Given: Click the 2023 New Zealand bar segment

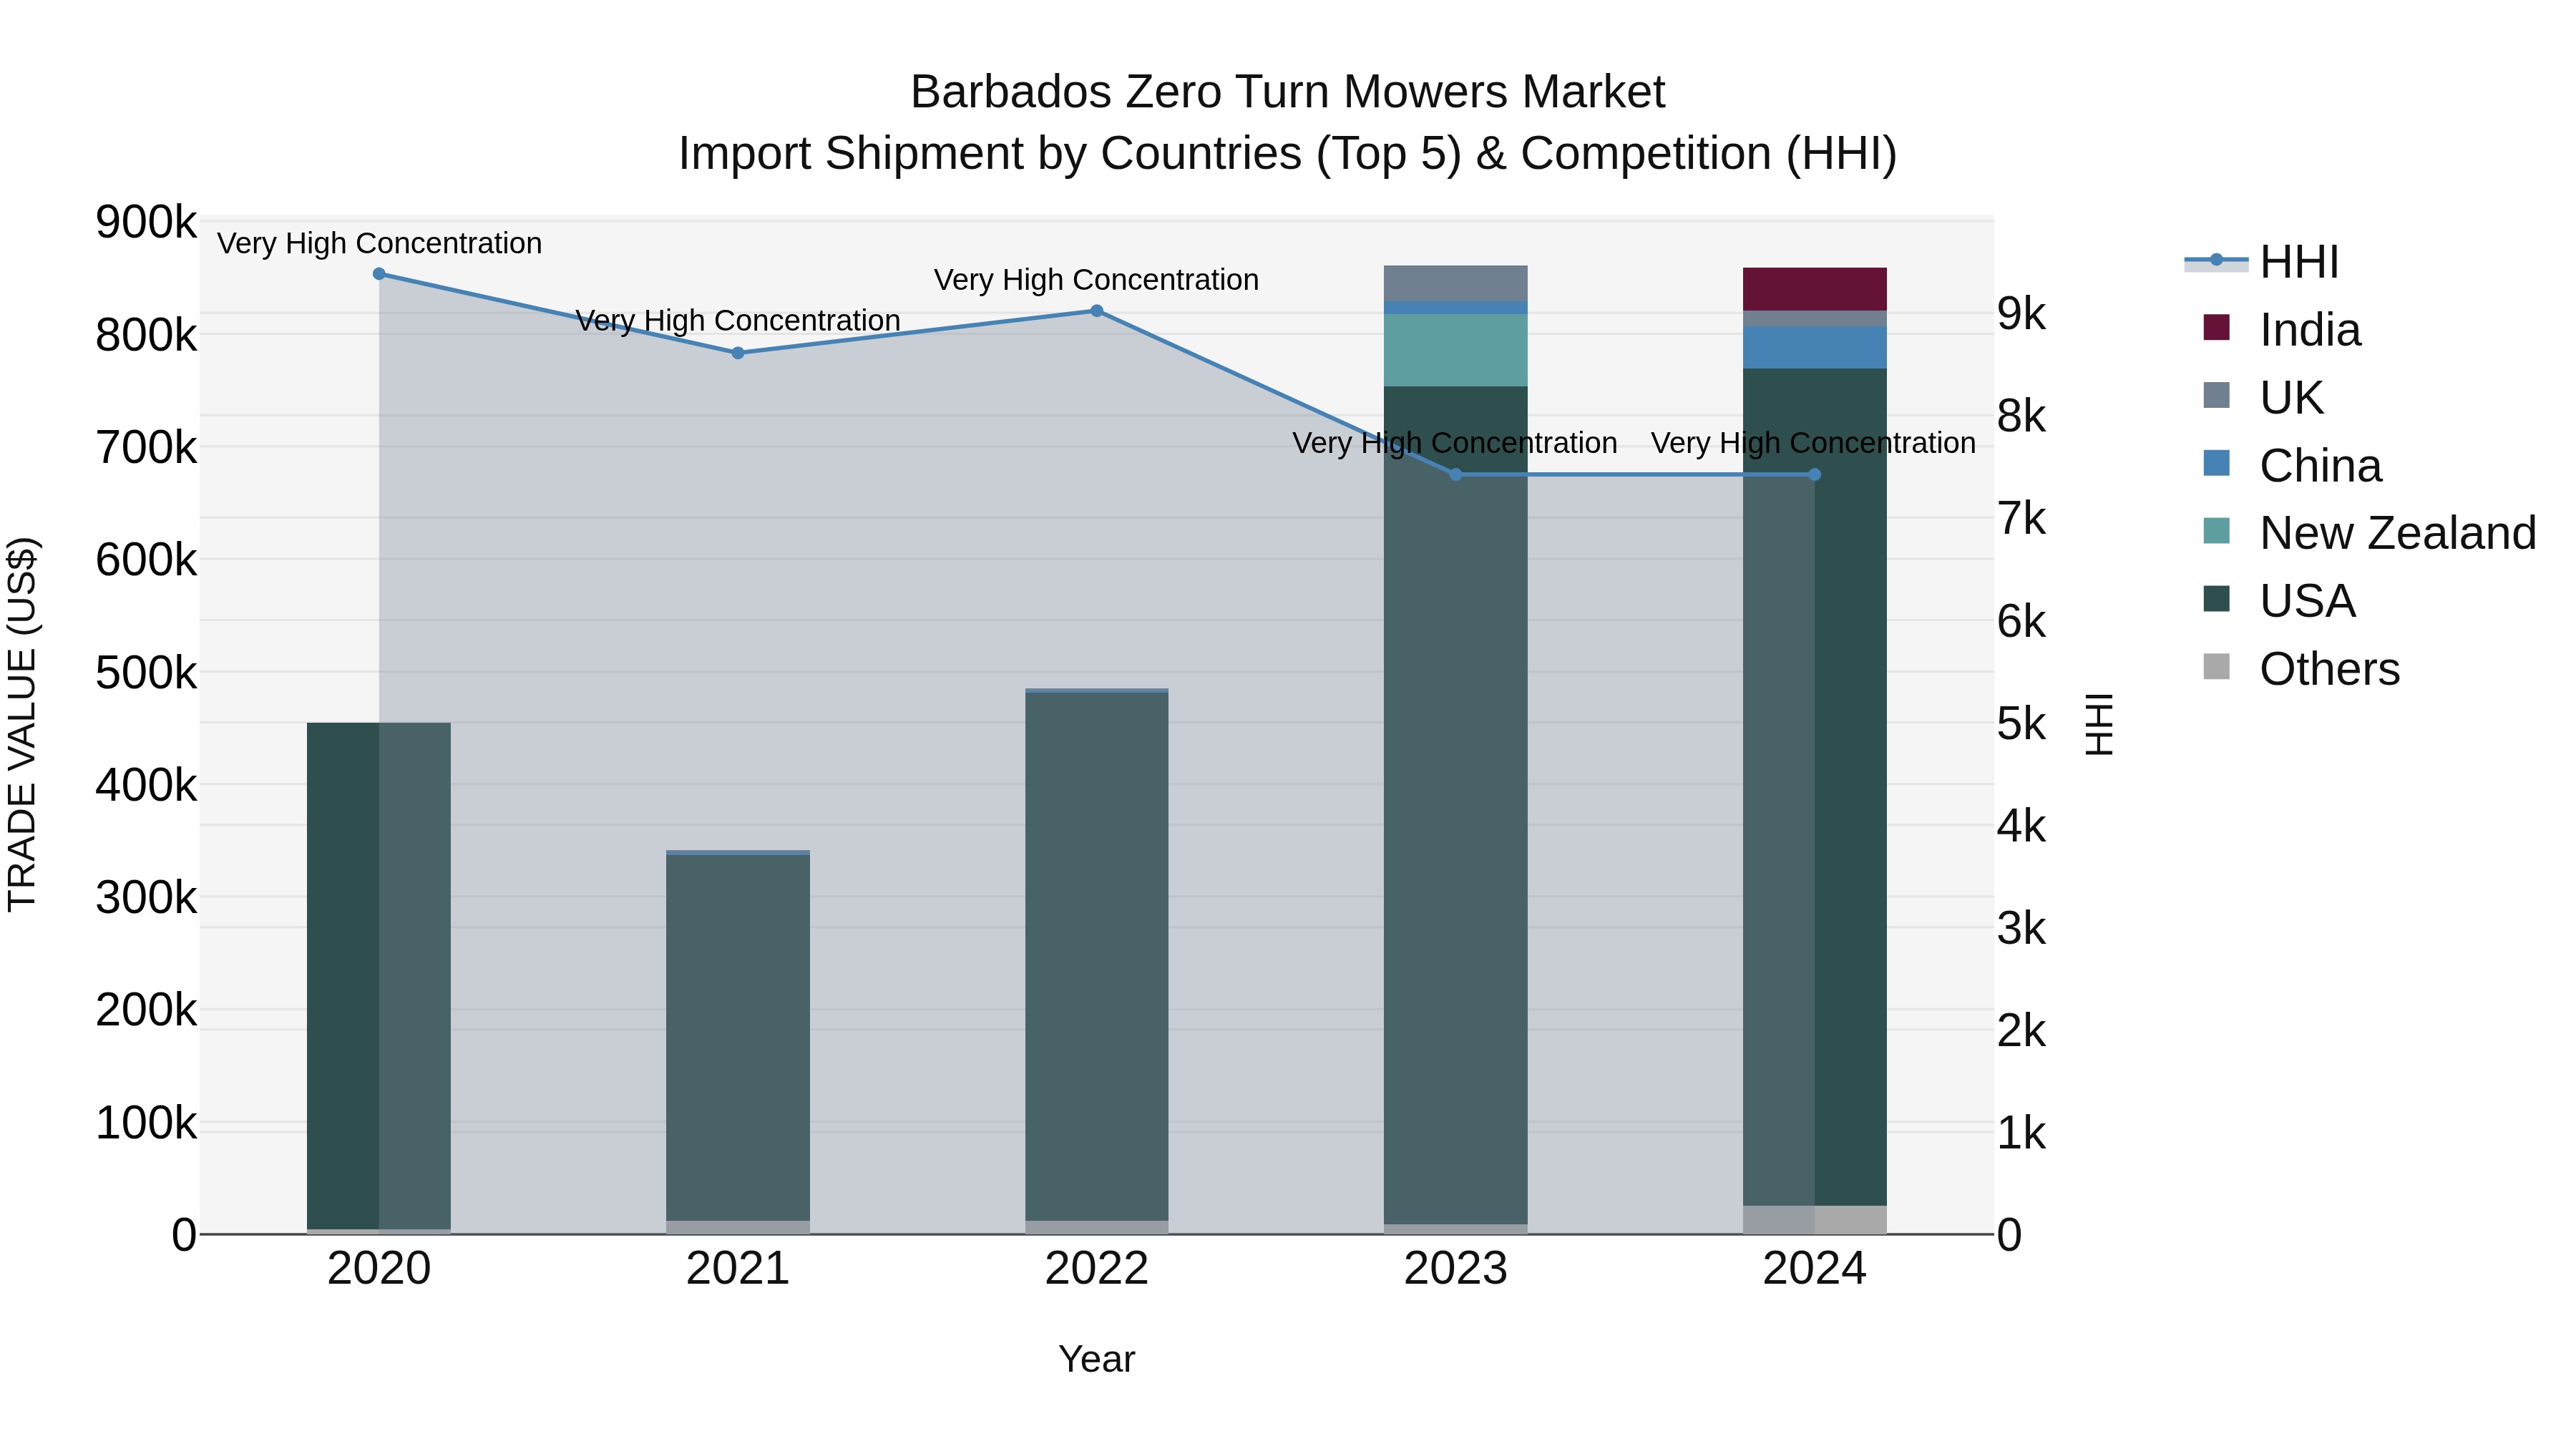Looking at the screenshot, I should click(x=1456, y=351).
